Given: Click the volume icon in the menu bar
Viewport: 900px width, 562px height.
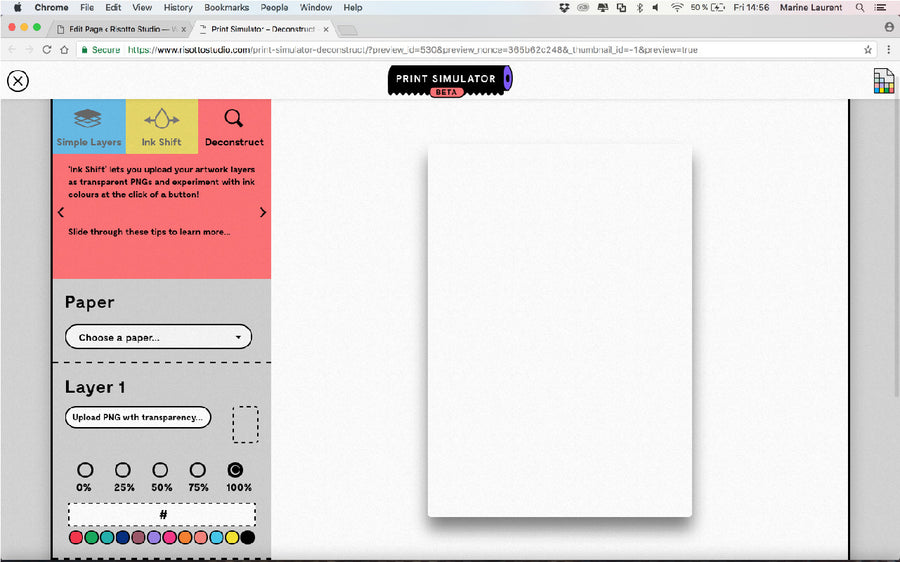Looking at the screenshot, I should pos(655,7).
